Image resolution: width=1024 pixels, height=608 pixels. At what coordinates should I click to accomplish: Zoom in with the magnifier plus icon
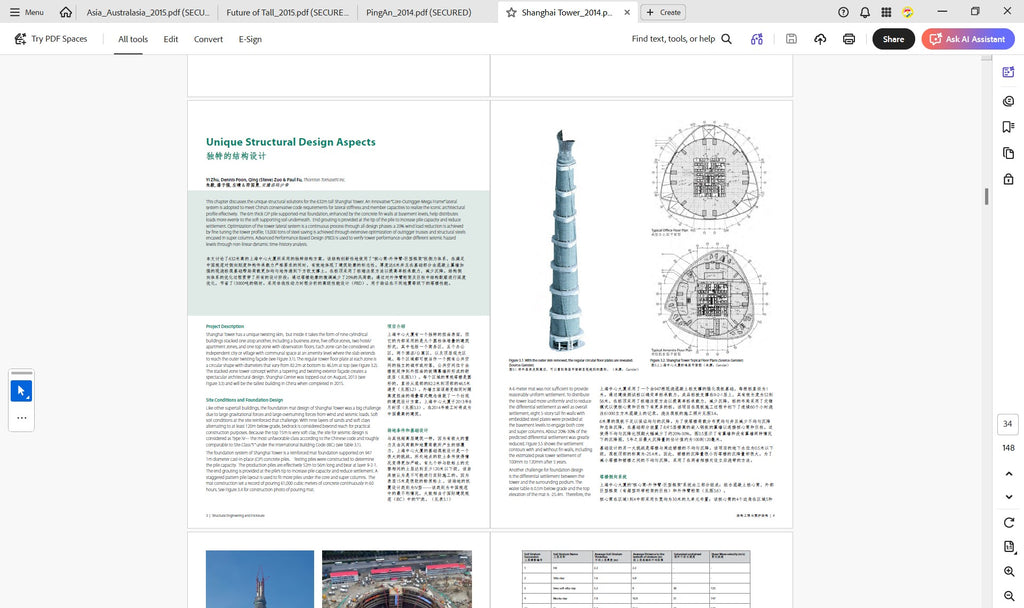click(1008, 571)
